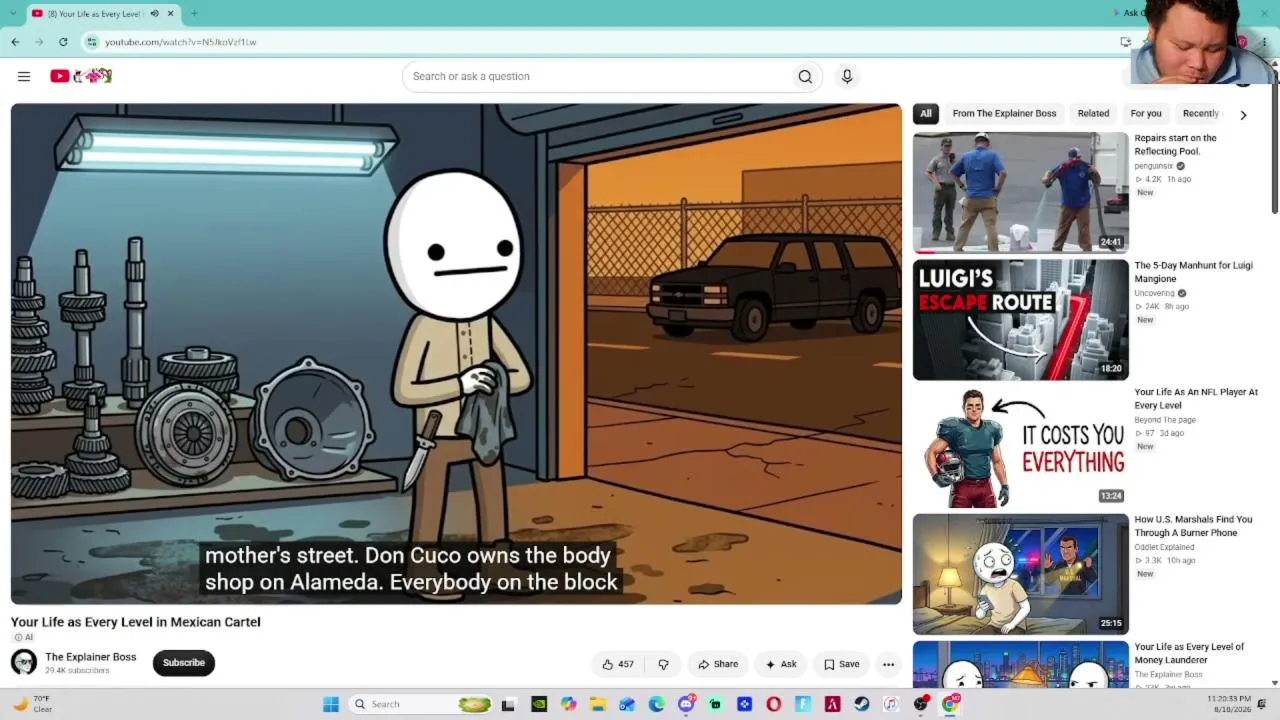Show more filter chips with right chevron
The width and height of the screenshot is (1280, 720).
(x=1243, y=115)
